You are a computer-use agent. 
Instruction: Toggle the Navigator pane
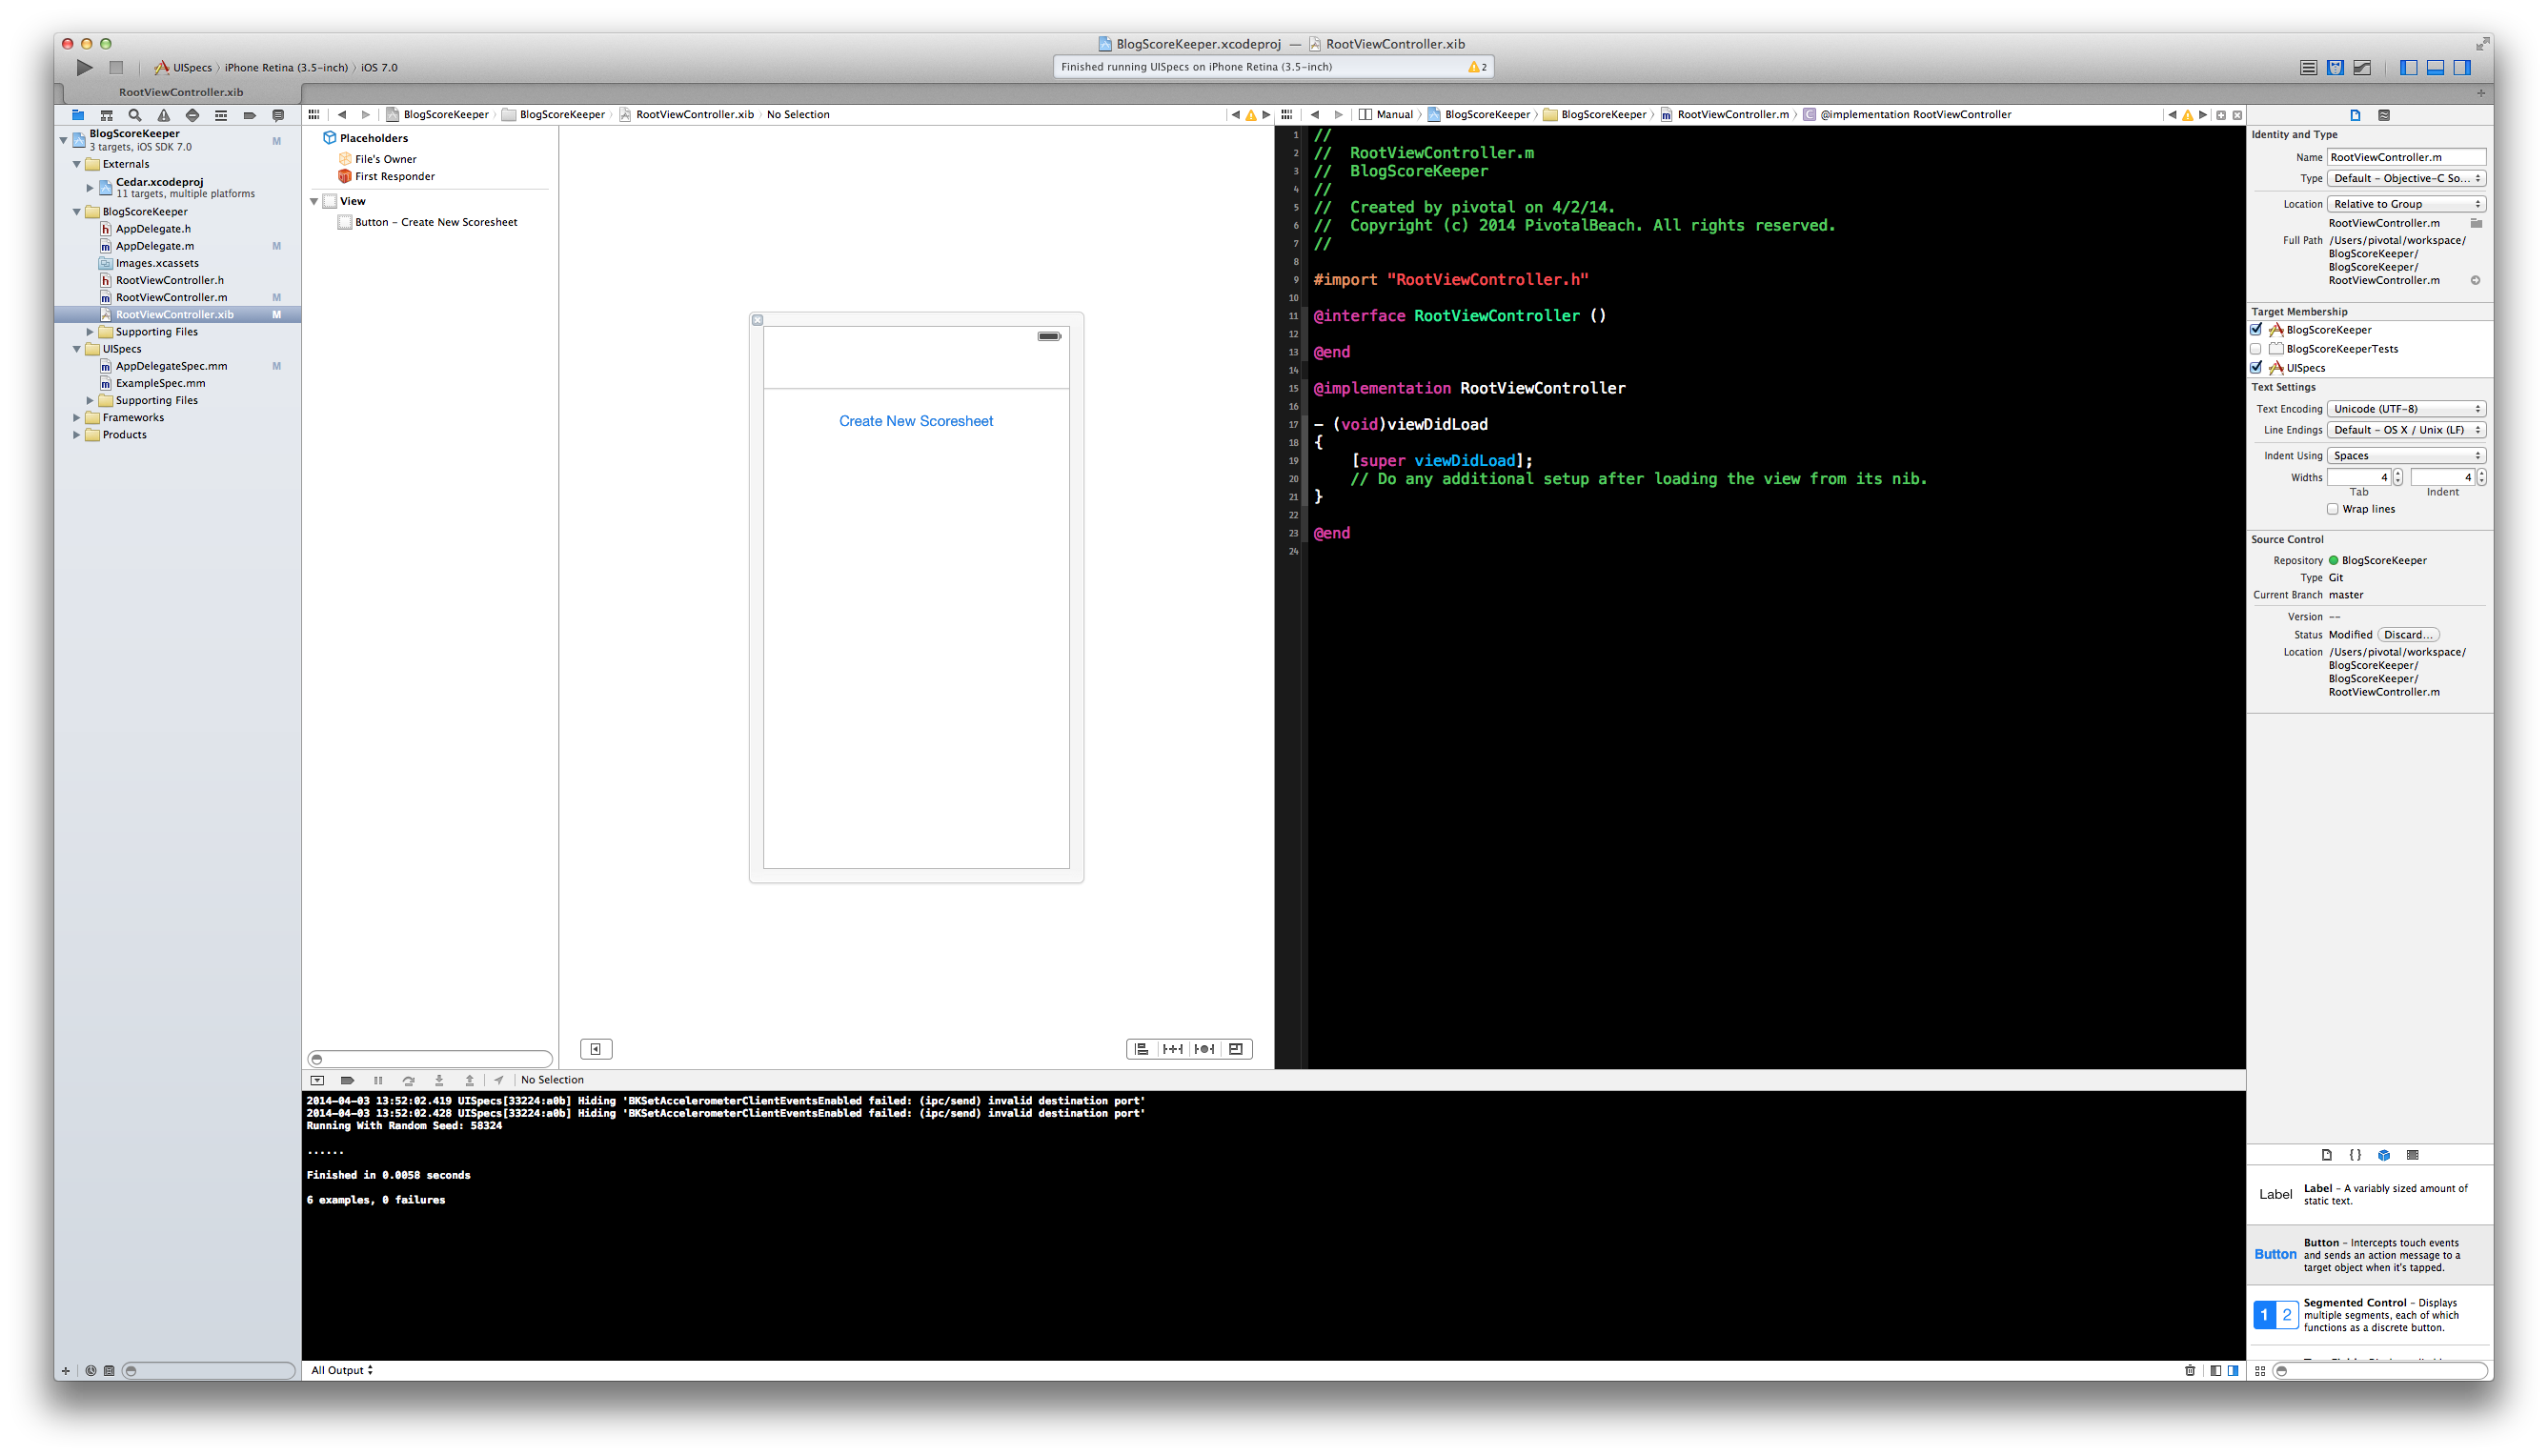coord(2409,67)
